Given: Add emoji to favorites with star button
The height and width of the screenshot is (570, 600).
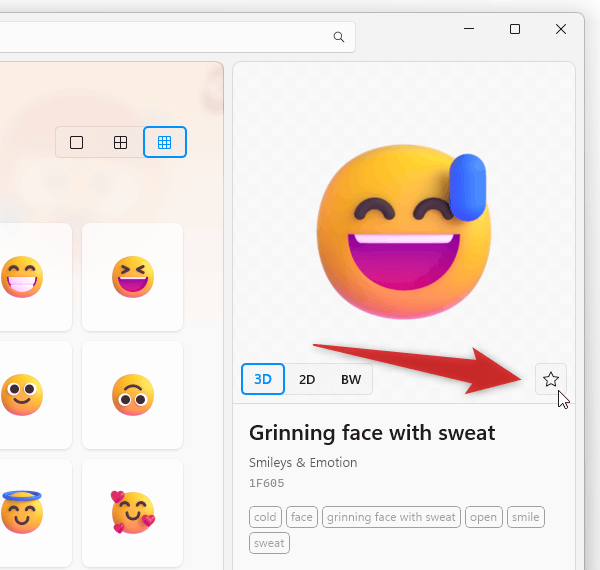Looking at the screenshot, I should pyautogui.click(x=551, y=379).
